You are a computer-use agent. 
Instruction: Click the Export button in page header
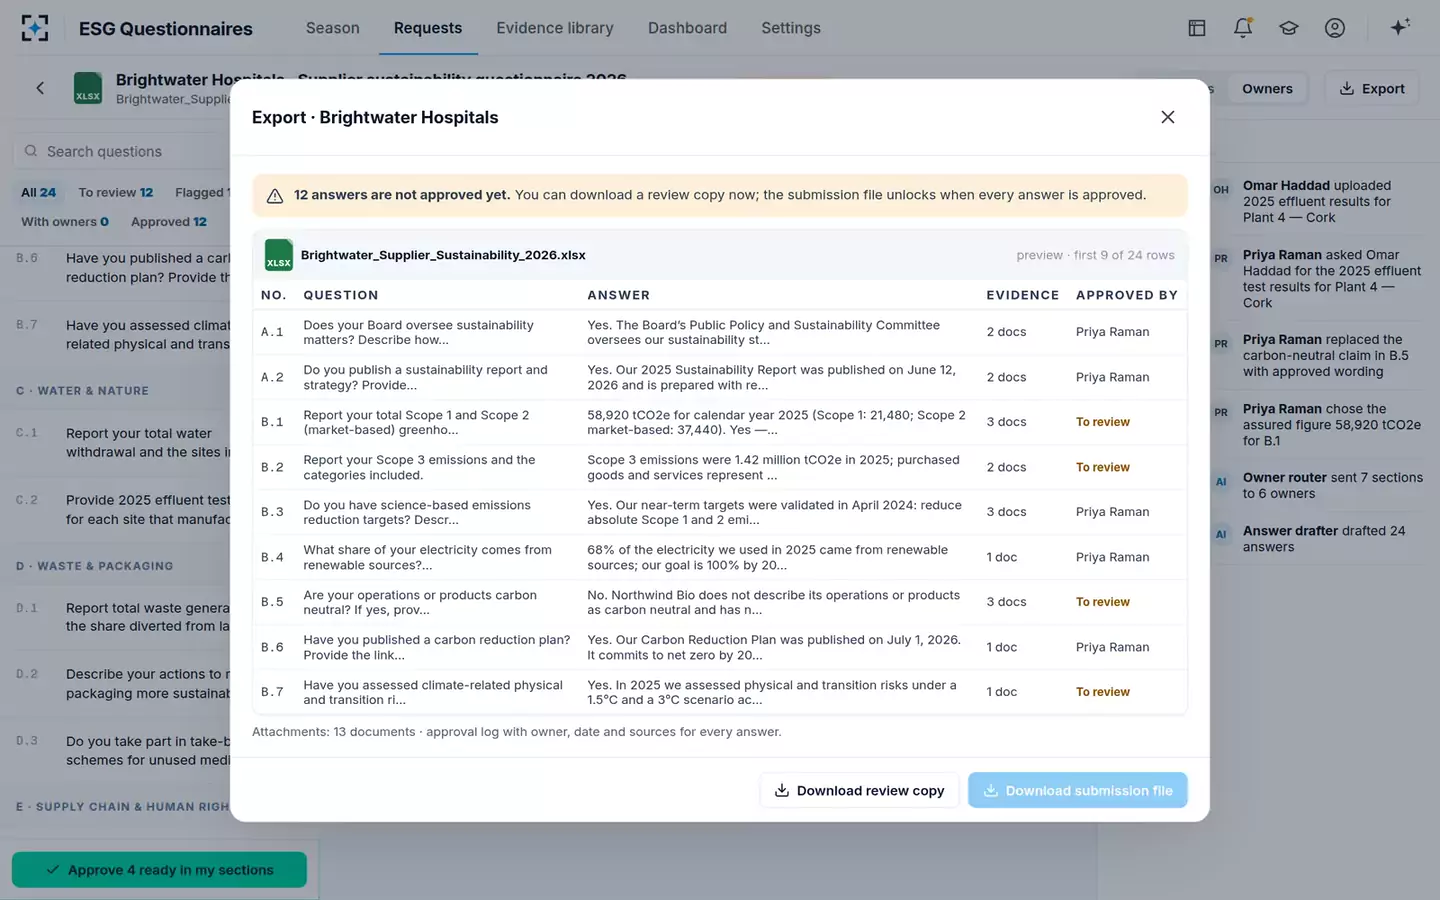pyautogui.click(x=1372, y=88)
